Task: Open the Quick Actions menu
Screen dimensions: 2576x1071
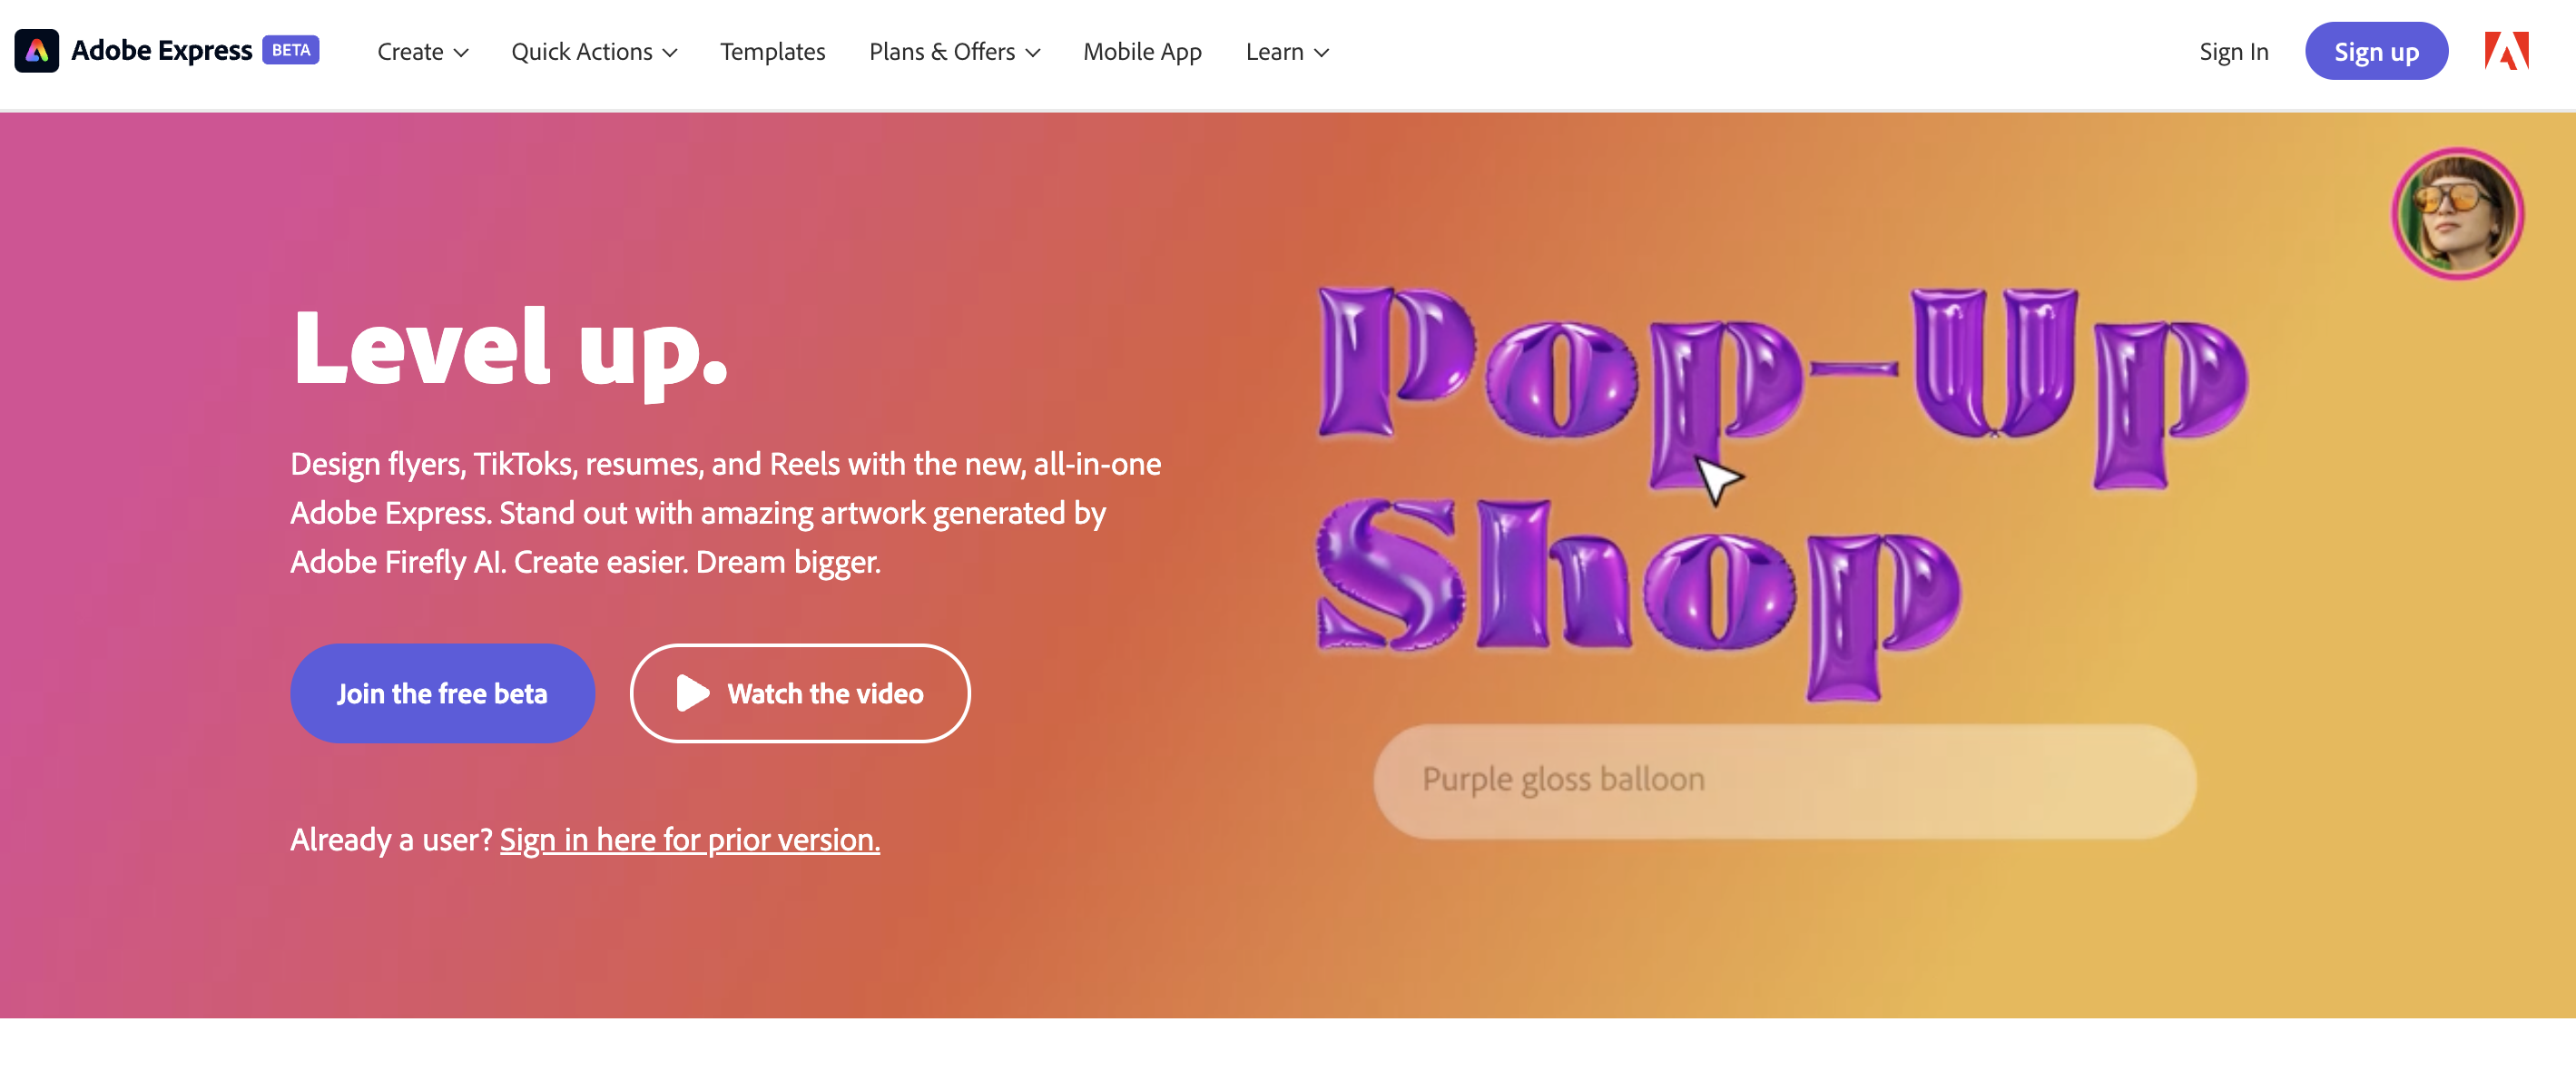Action: [x=594, y=52]
